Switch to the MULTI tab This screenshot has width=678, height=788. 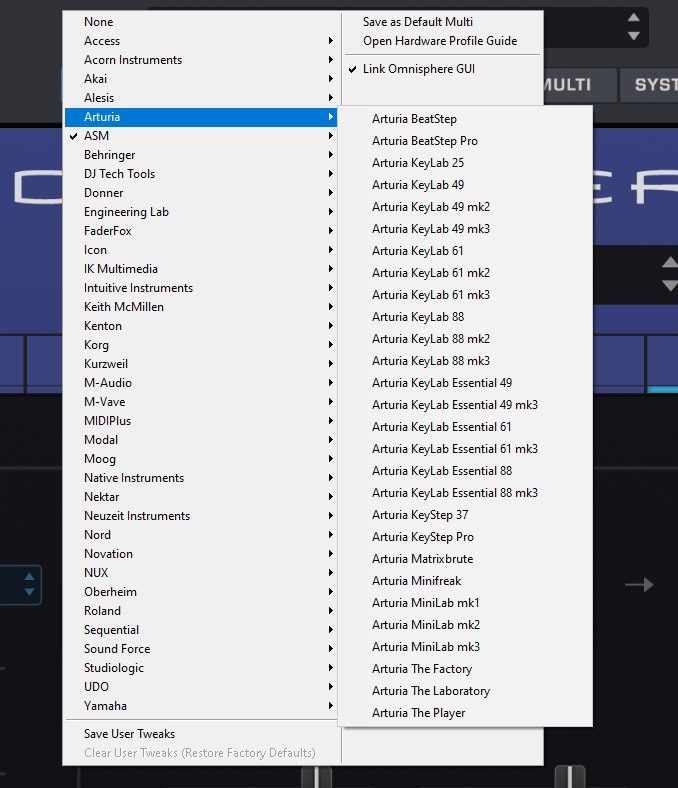[579, 85]
